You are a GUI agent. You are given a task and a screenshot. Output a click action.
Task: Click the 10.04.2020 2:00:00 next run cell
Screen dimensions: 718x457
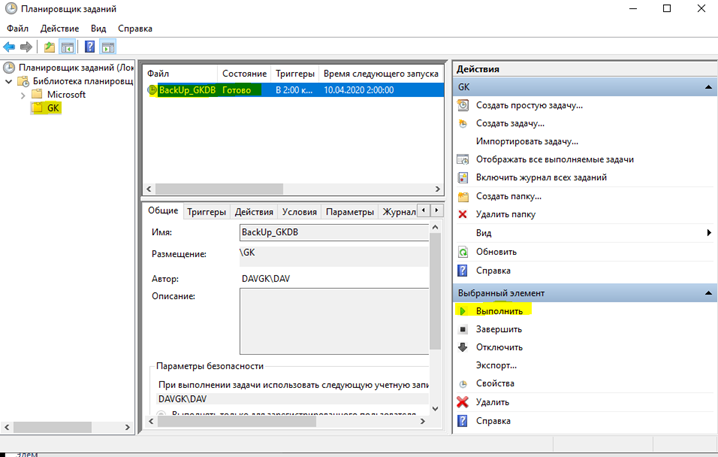[359, 90]
